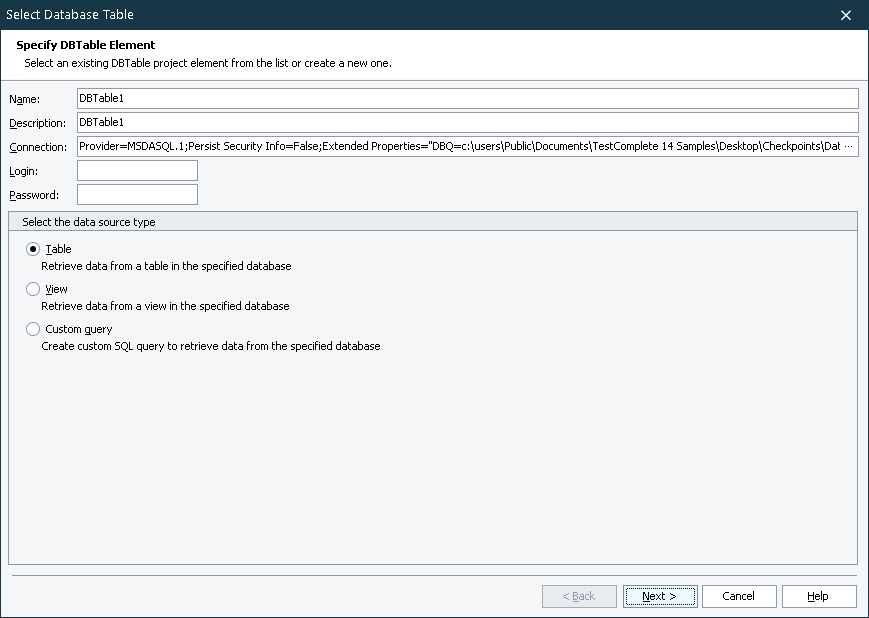
Task: Click the "Connection:" label
Action: click(x=37, y=147)
